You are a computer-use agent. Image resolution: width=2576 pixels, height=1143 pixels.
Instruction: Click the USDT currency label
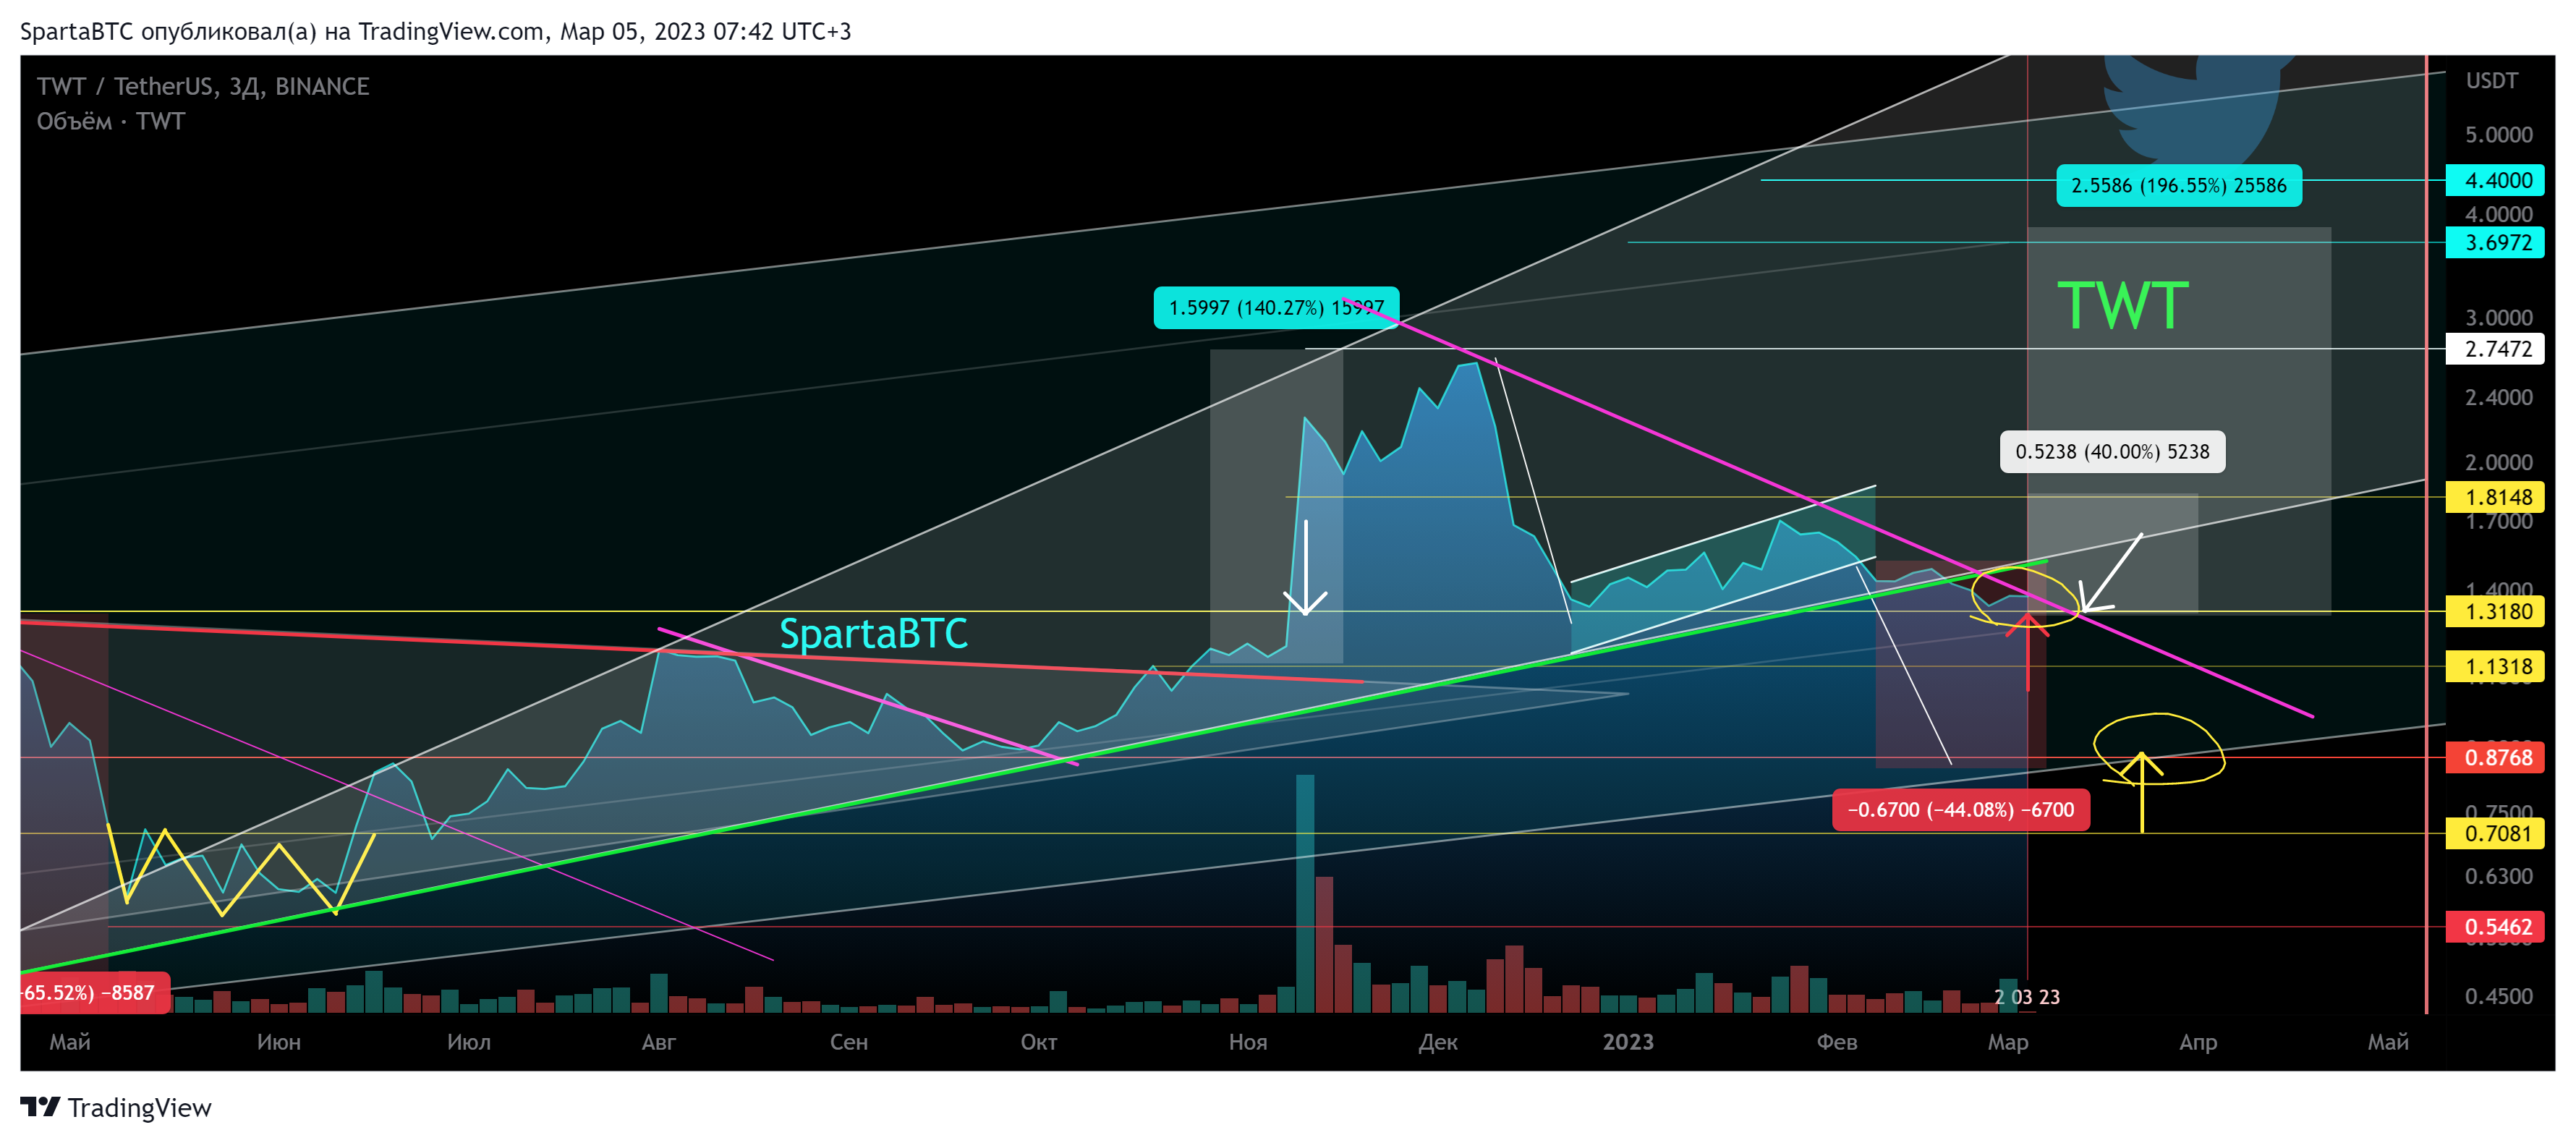(2491, 80)
